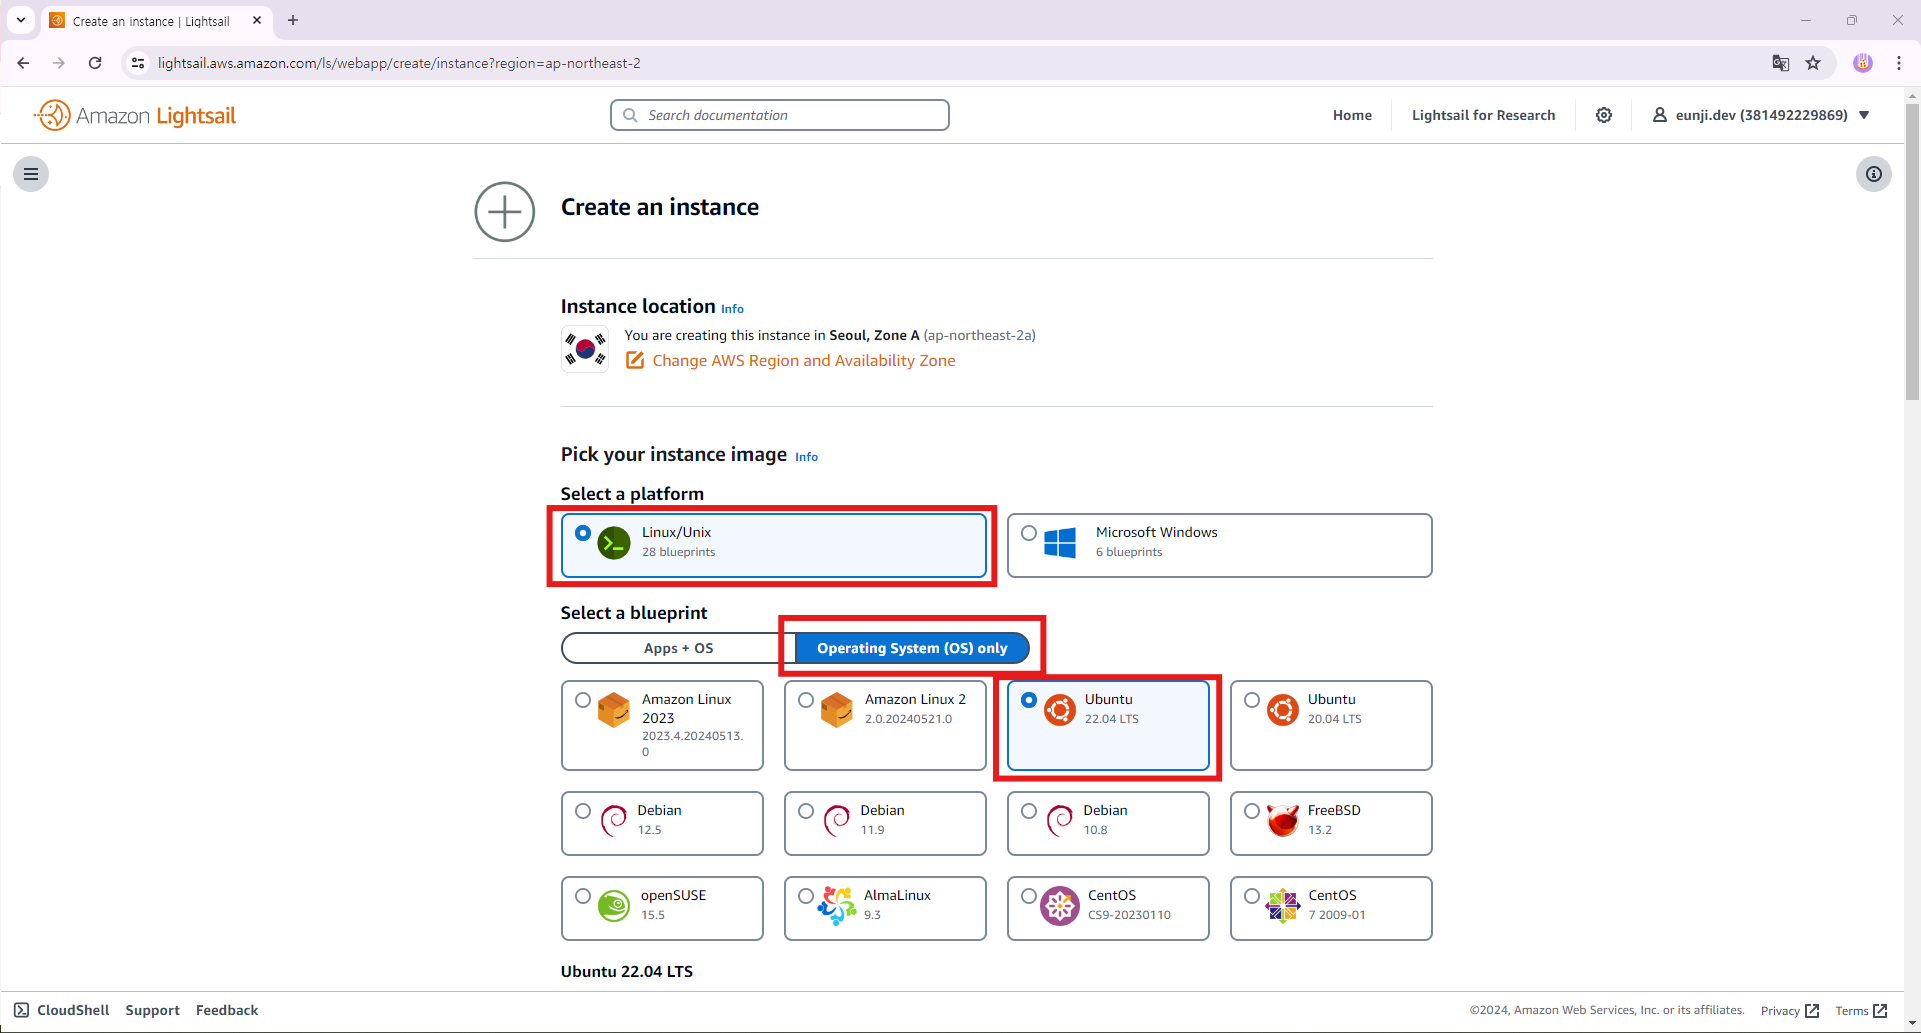This screenshot has width=1921, height=1033.
Task: Click the user account avatar icon
Action: [1659, 115]
